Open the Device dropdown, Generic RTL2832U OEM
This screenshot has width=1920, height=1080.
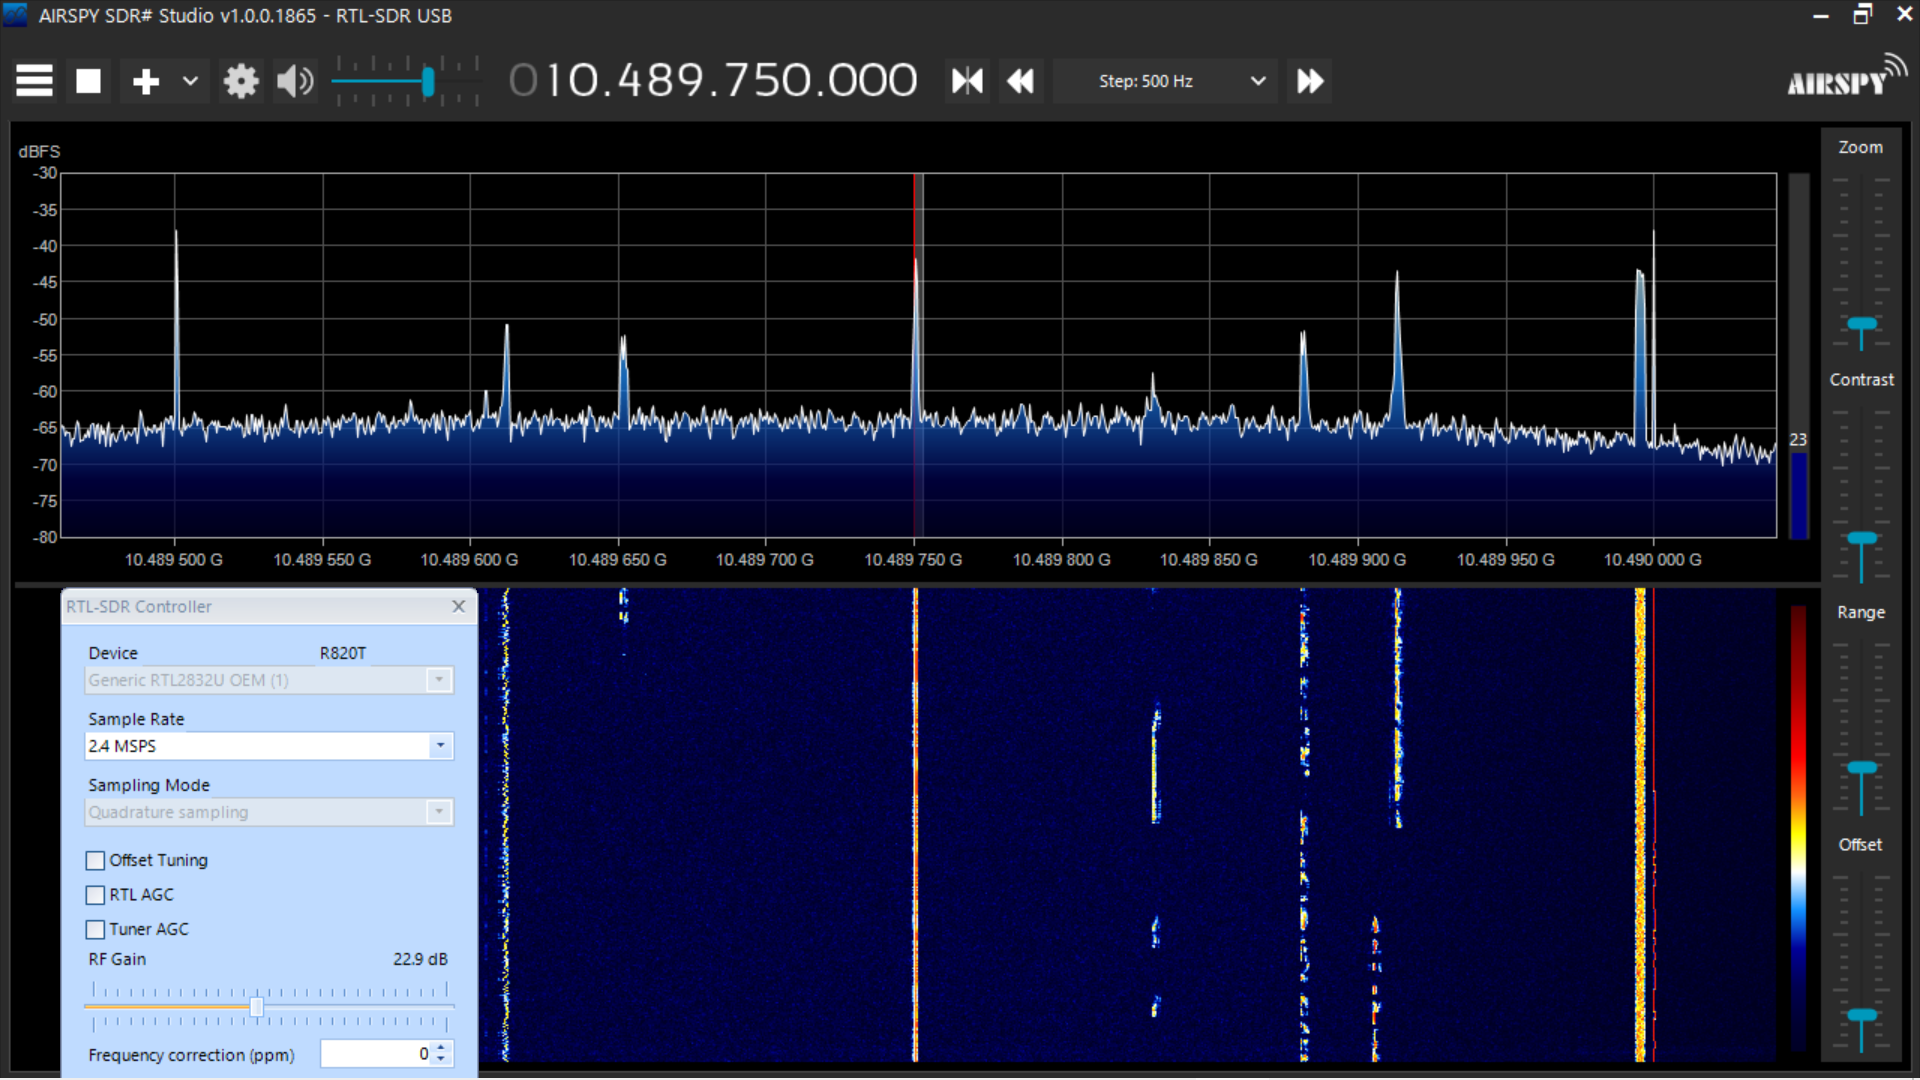coord(268,680)
